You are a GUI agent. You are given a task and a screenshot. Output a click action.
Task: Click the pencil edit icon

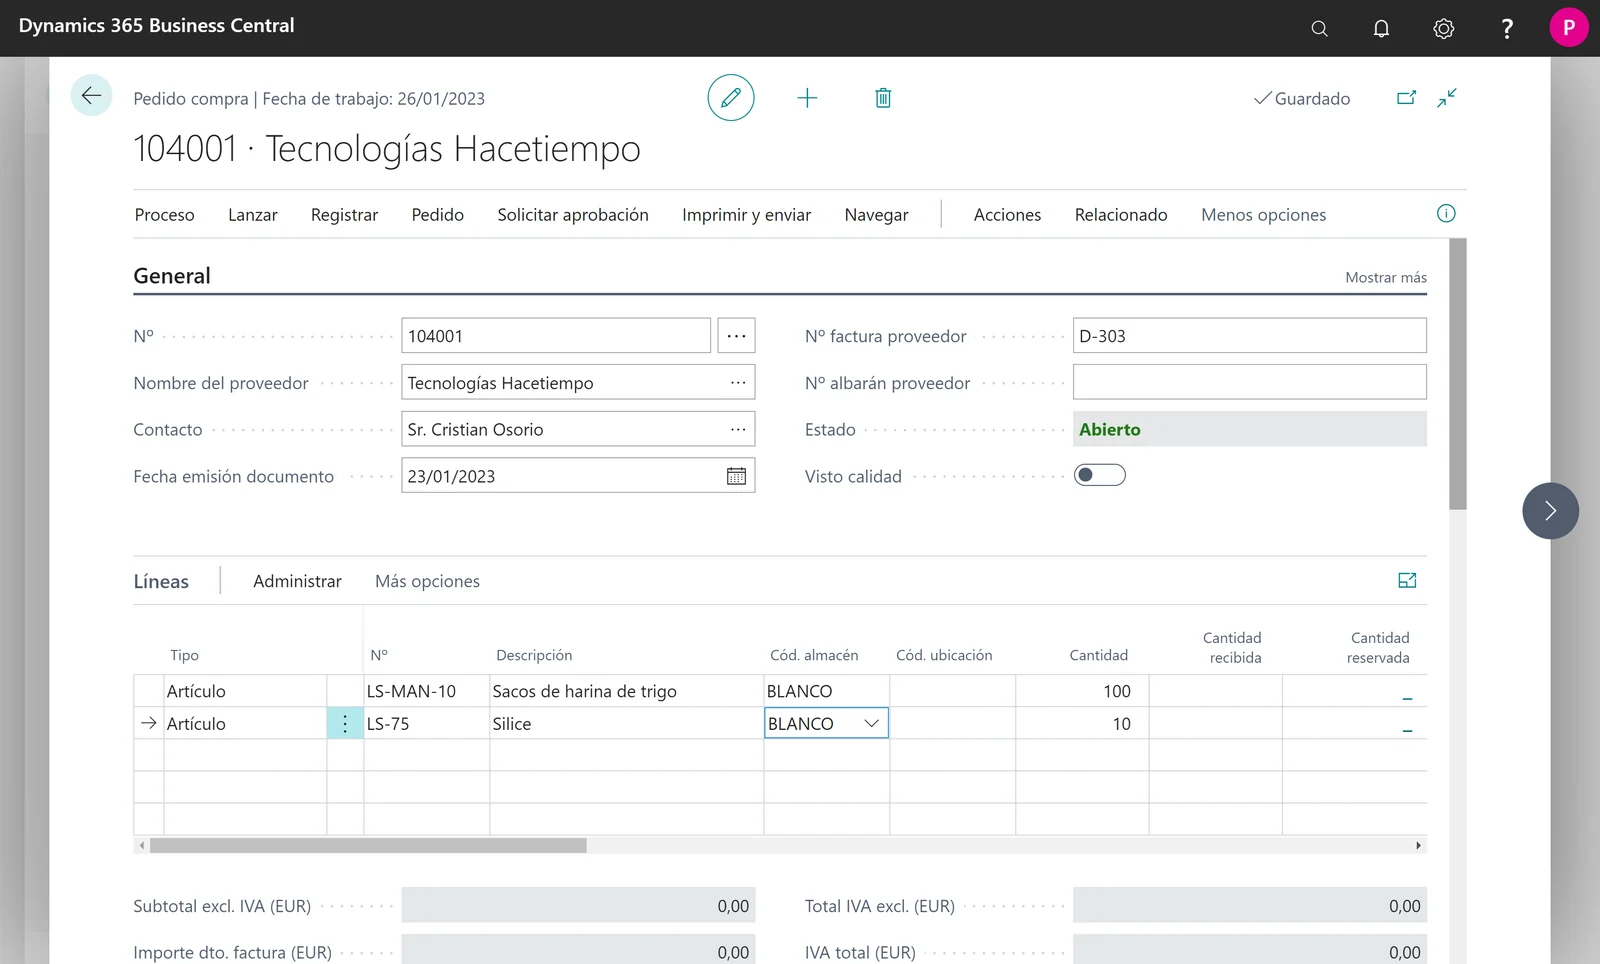[x=731, y=98]
